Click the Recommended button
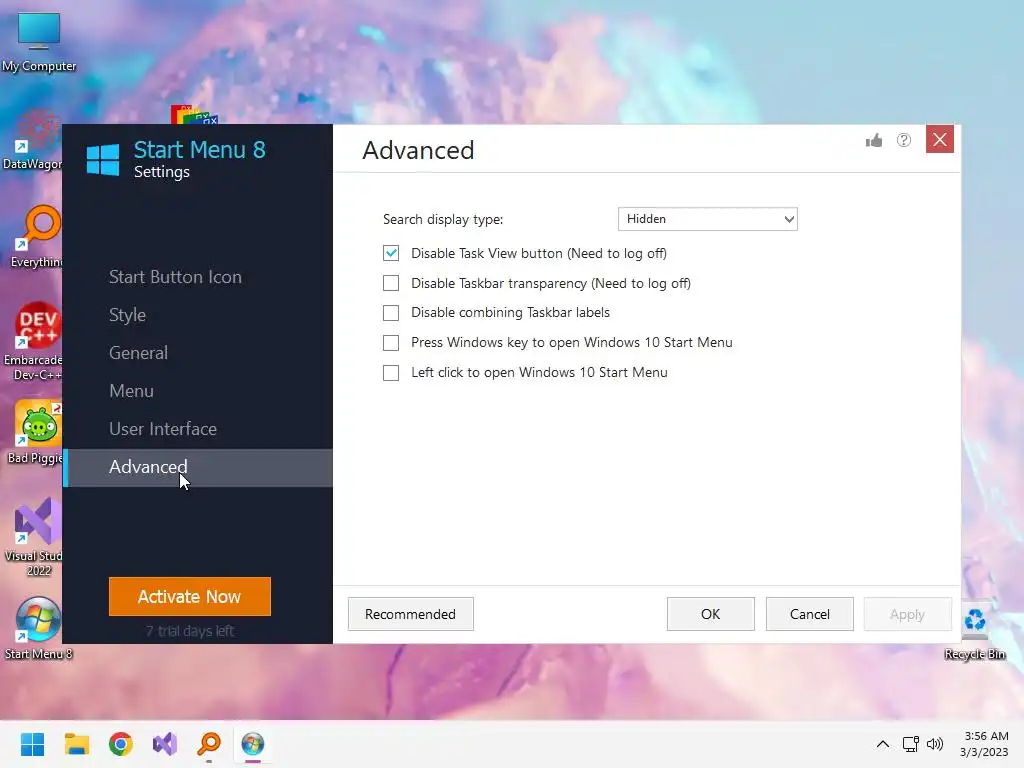This screenshot has width=1024, height=768. 410,614
